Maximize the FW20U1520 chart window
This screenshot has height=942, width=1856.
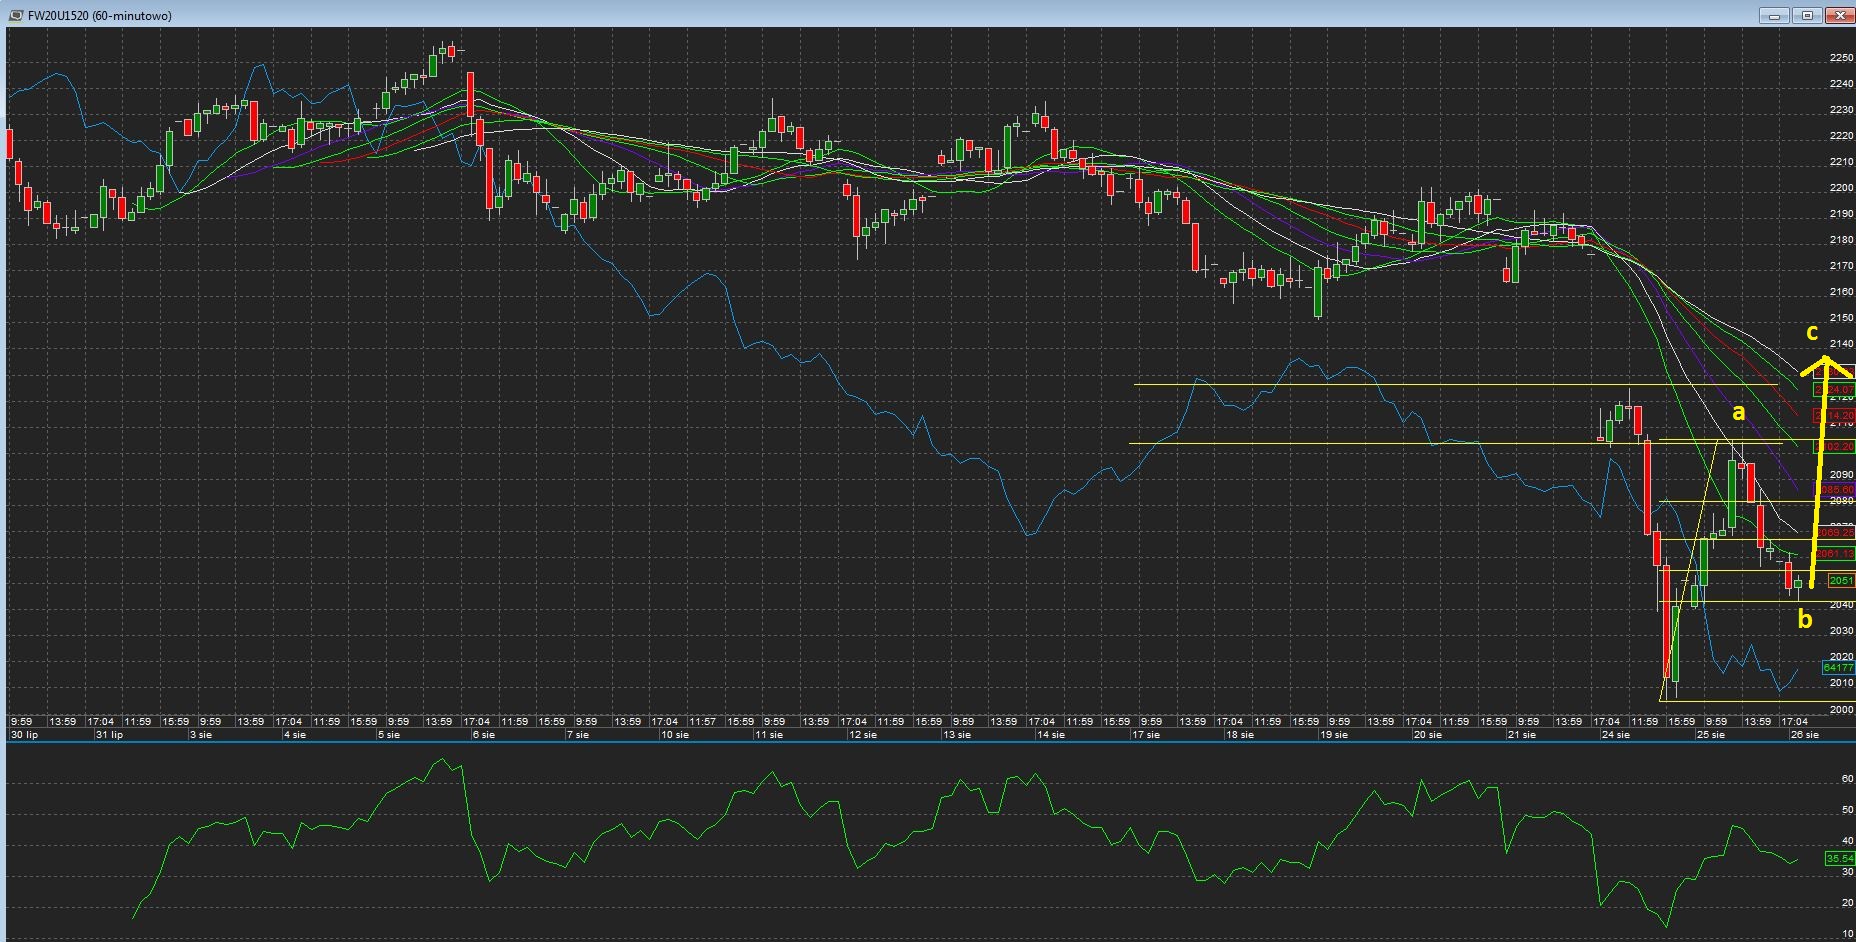[x=1807, y=15]
